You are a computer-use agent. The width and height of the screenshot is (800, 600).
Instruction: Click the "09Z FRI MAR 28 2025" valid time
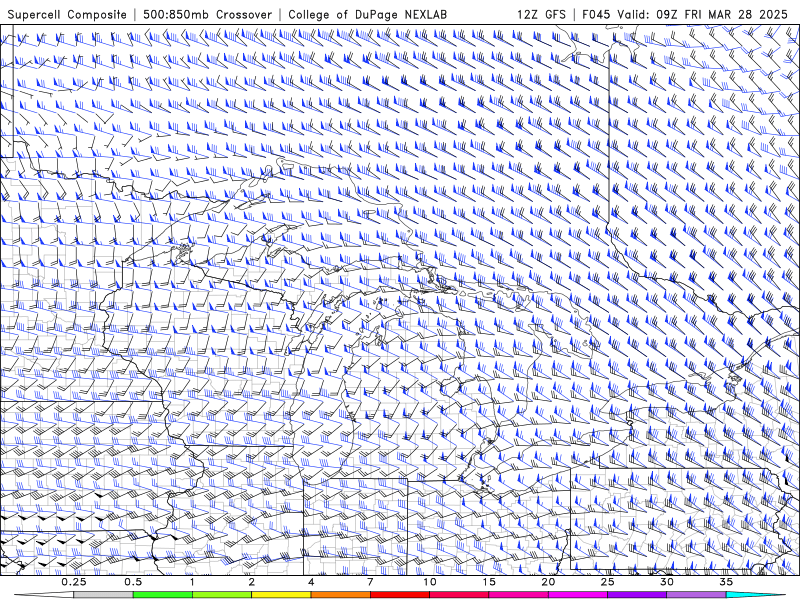pyautogui.click(x=722, y=14)
